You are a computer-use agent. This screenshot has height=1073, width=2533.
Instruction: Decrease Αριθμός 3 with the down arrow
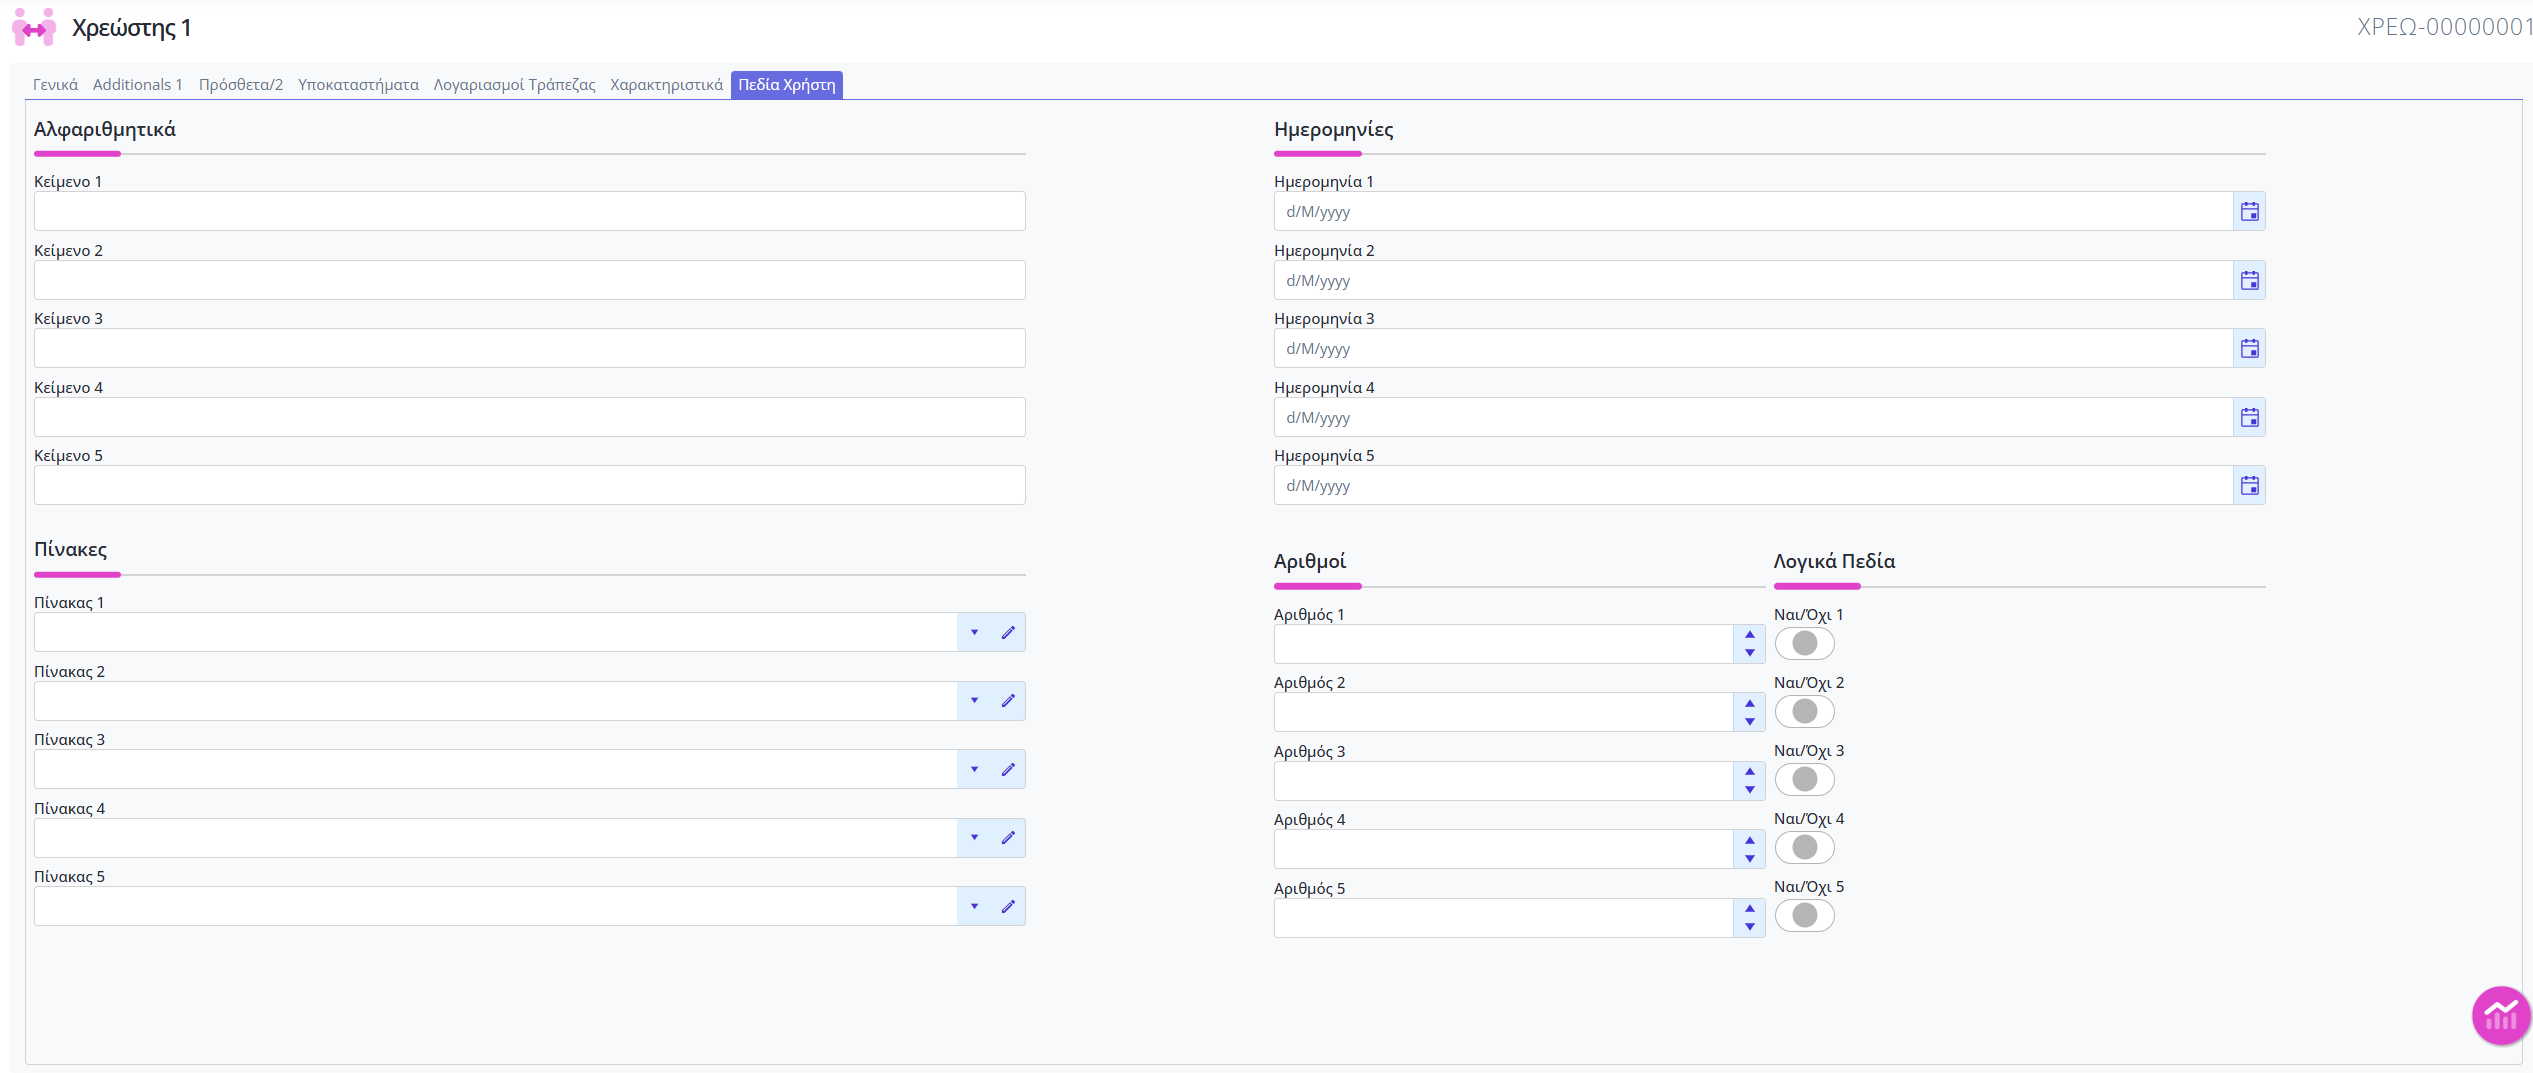coord(1749,790)
